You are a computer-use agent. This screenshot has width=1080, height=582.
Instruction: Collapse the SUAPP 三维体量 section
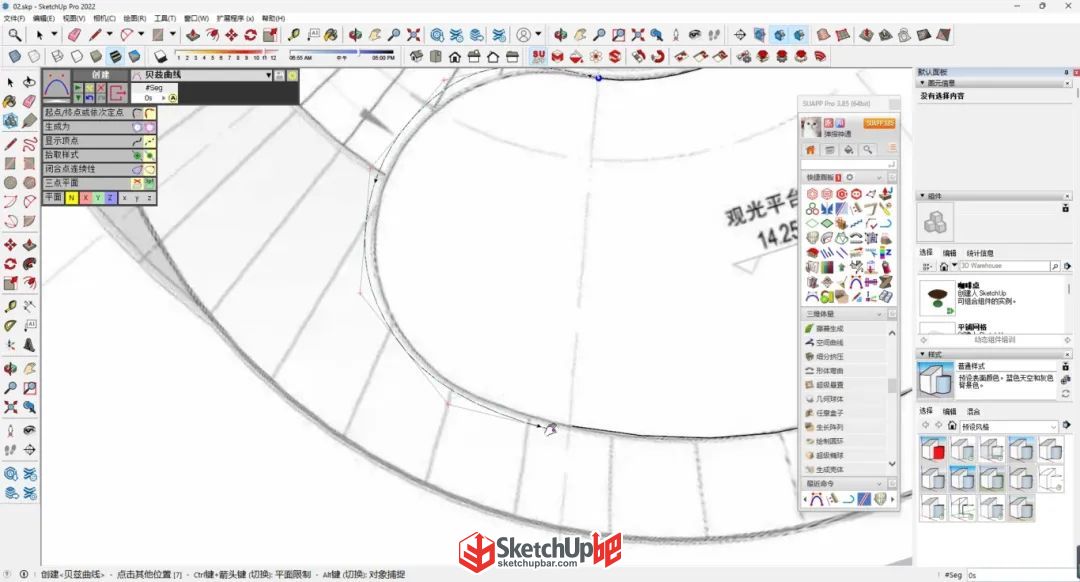[879, 314]
